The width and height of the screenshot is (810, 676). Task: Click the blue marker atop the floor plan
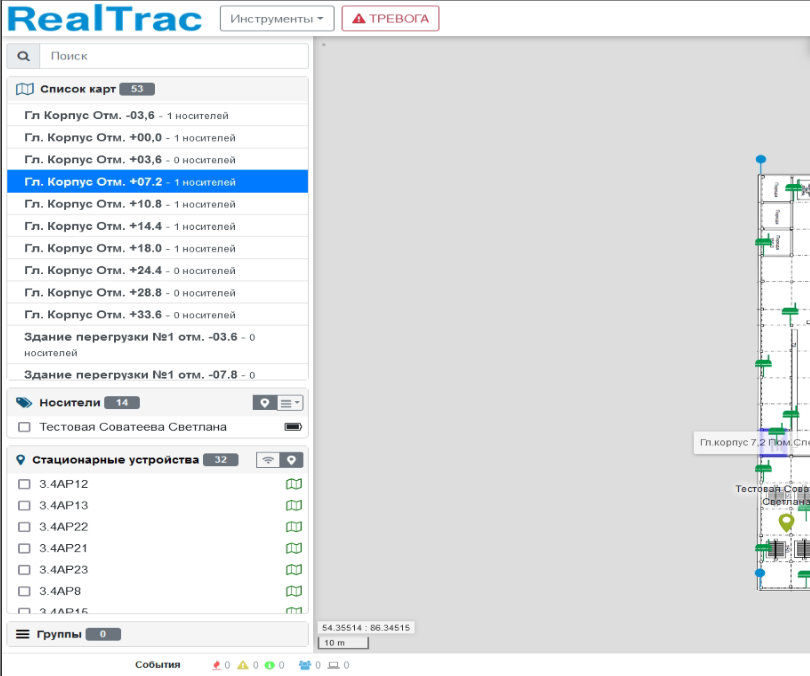(x=761, y=159)
